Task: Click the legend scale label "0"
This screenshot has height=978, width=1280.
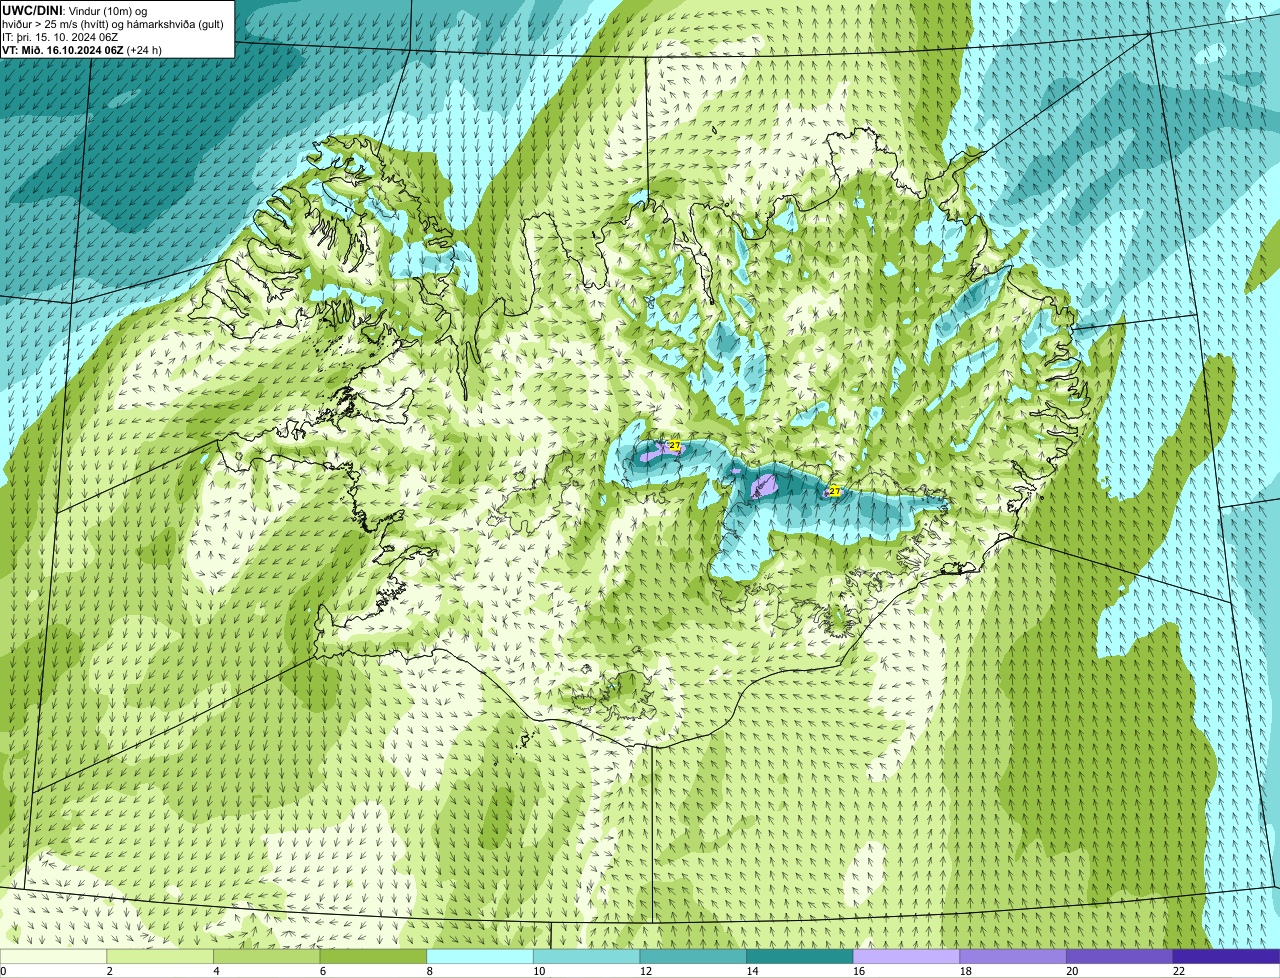Action: coord(3,971)
